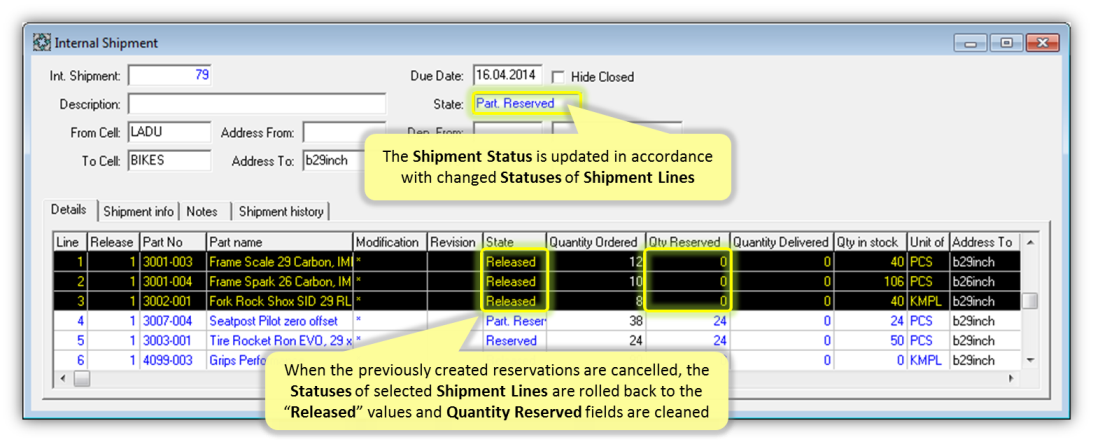
Task: Click the Quantity Ordered column header
Action: tap(594, 242)
